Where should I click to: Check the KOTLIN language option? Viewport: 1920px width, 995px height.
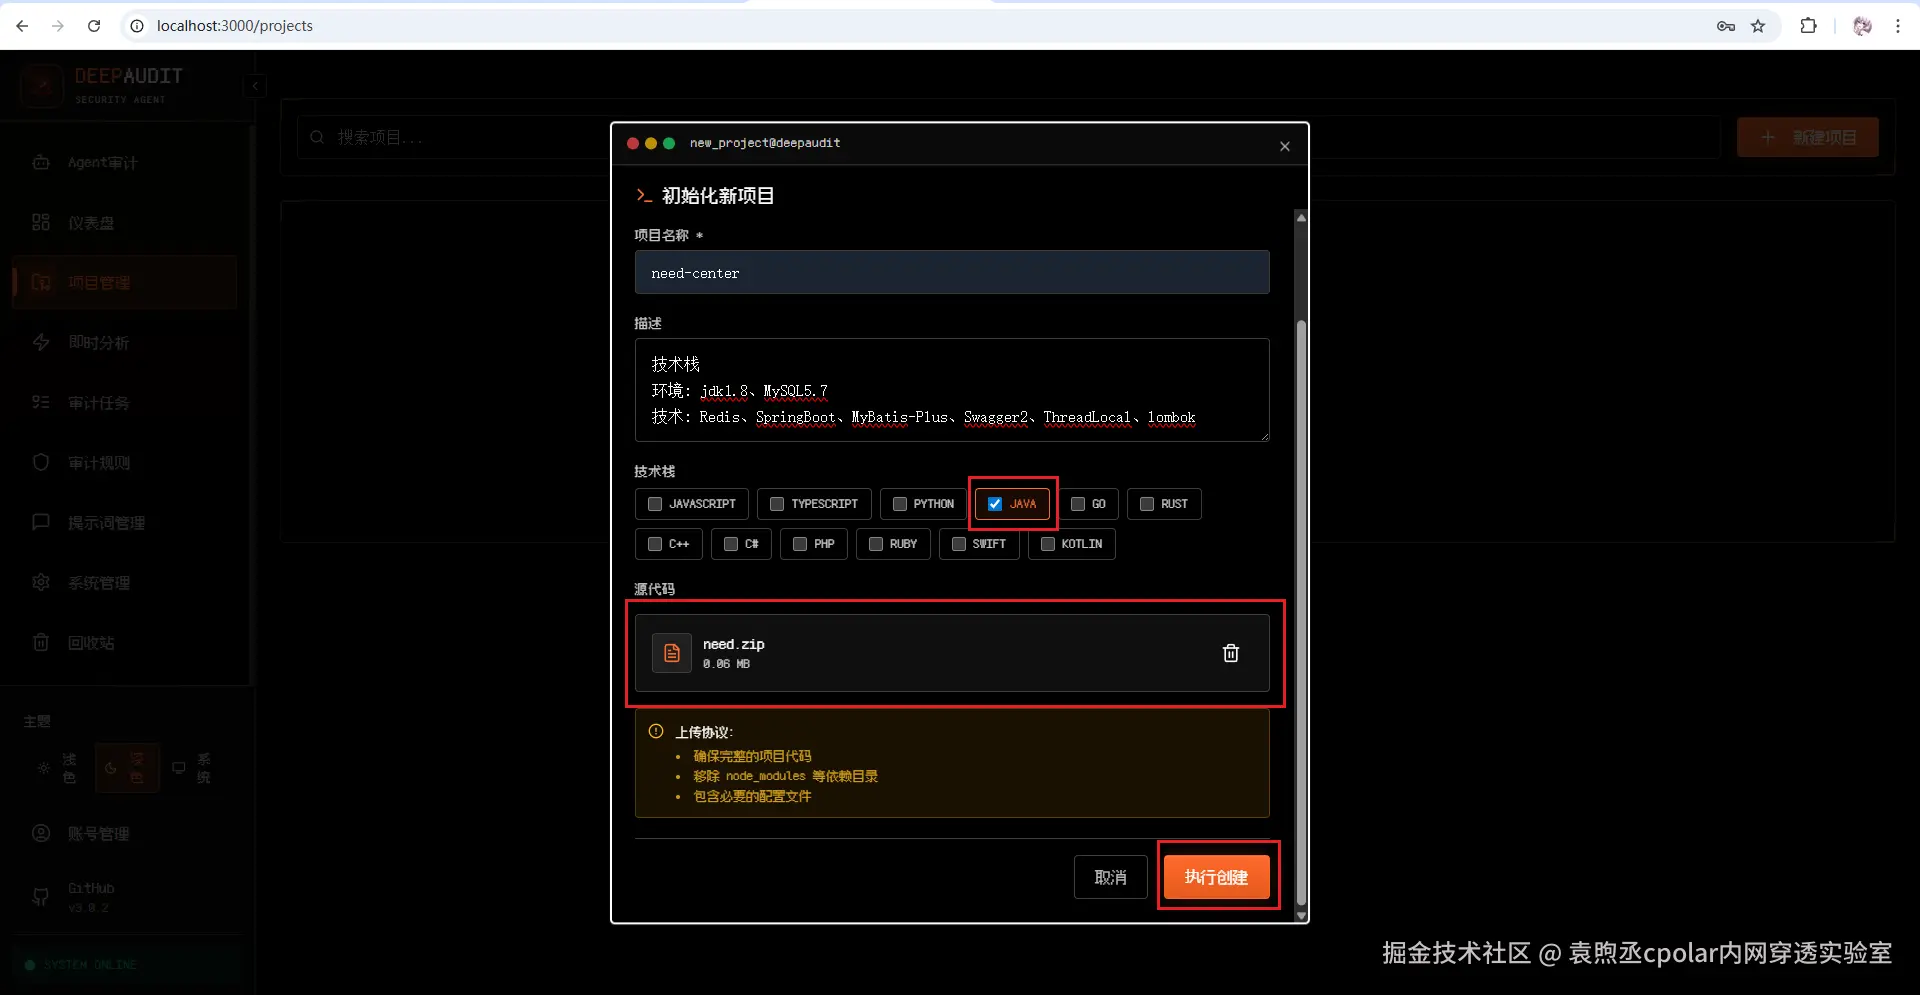coord(1047,544)
